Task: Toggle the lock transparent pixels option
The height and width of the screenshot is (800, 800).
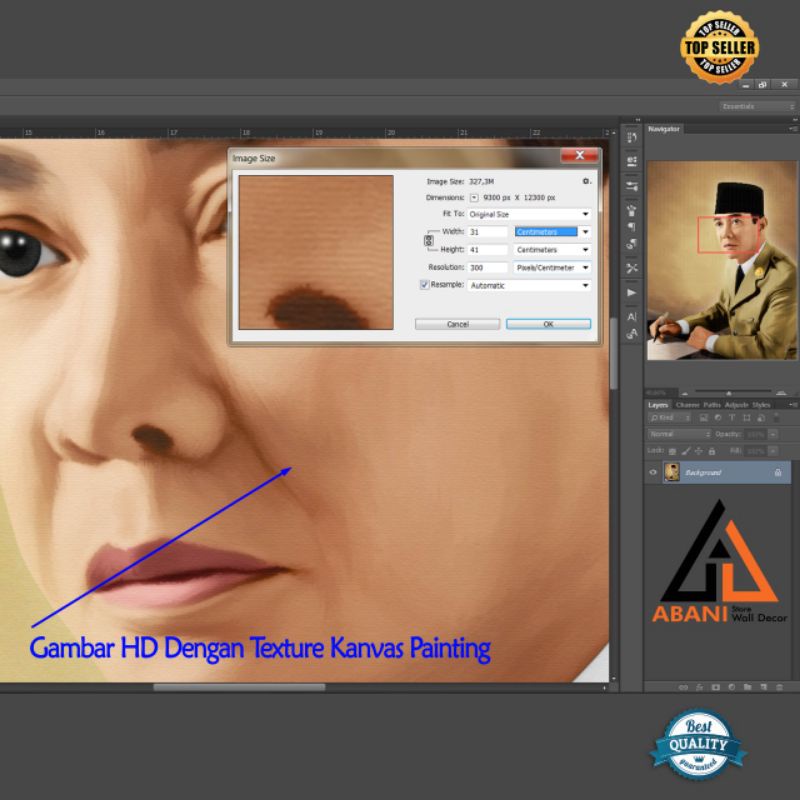Action: (671, 451)
